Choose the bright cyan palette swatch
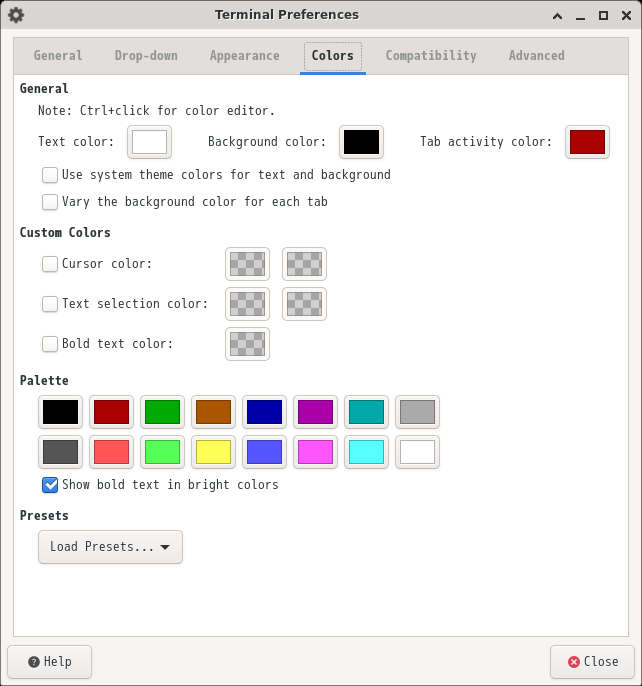 [366, 452]
